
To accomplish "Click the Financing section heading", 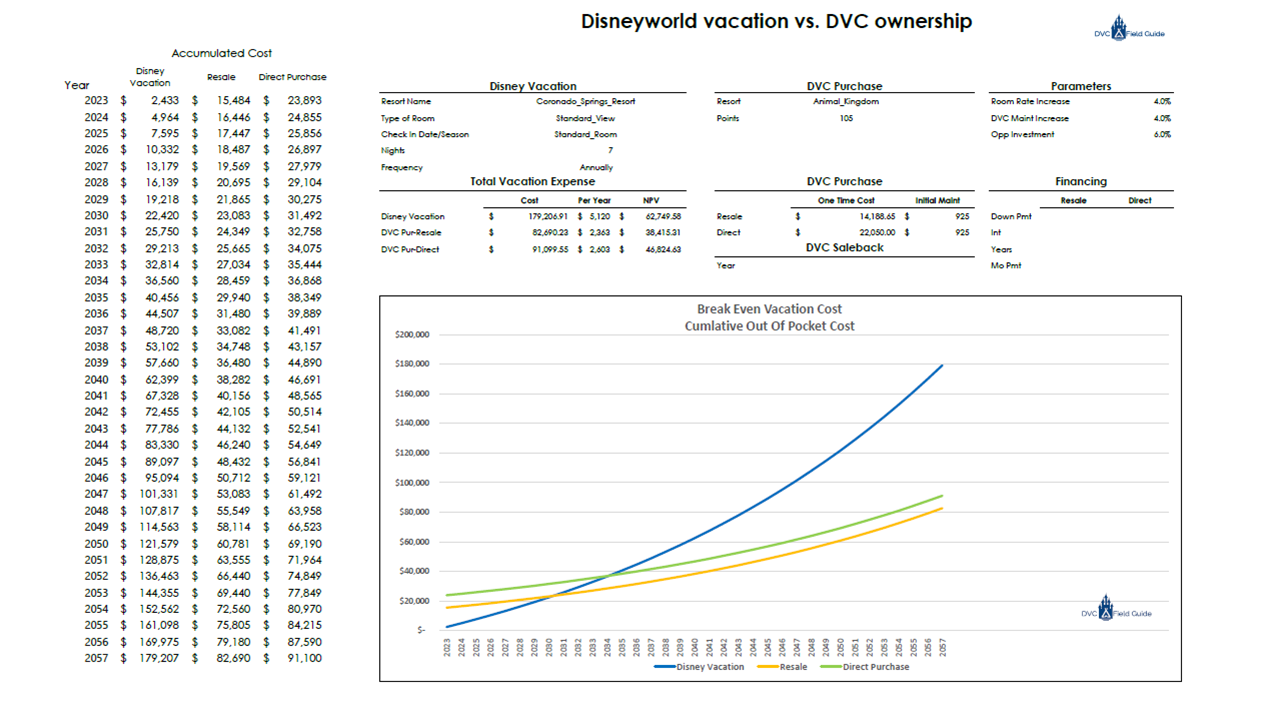I will click(x=1081, y=182).
